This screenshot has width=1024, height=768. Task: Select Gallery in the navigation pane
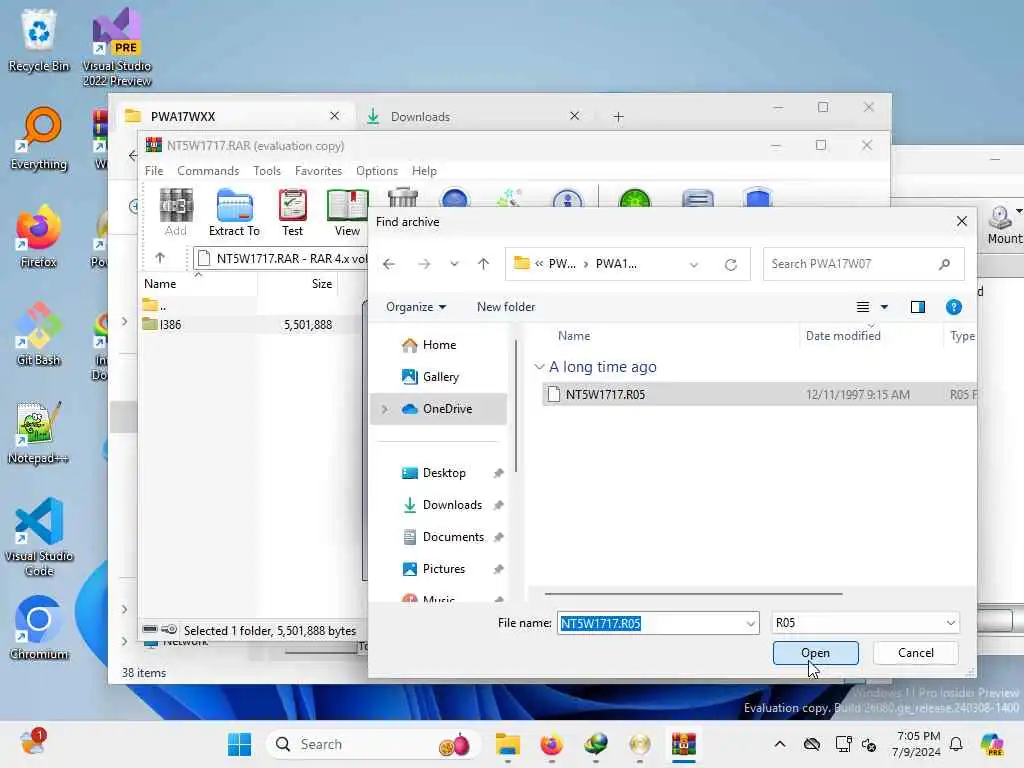tap(439, 377)
